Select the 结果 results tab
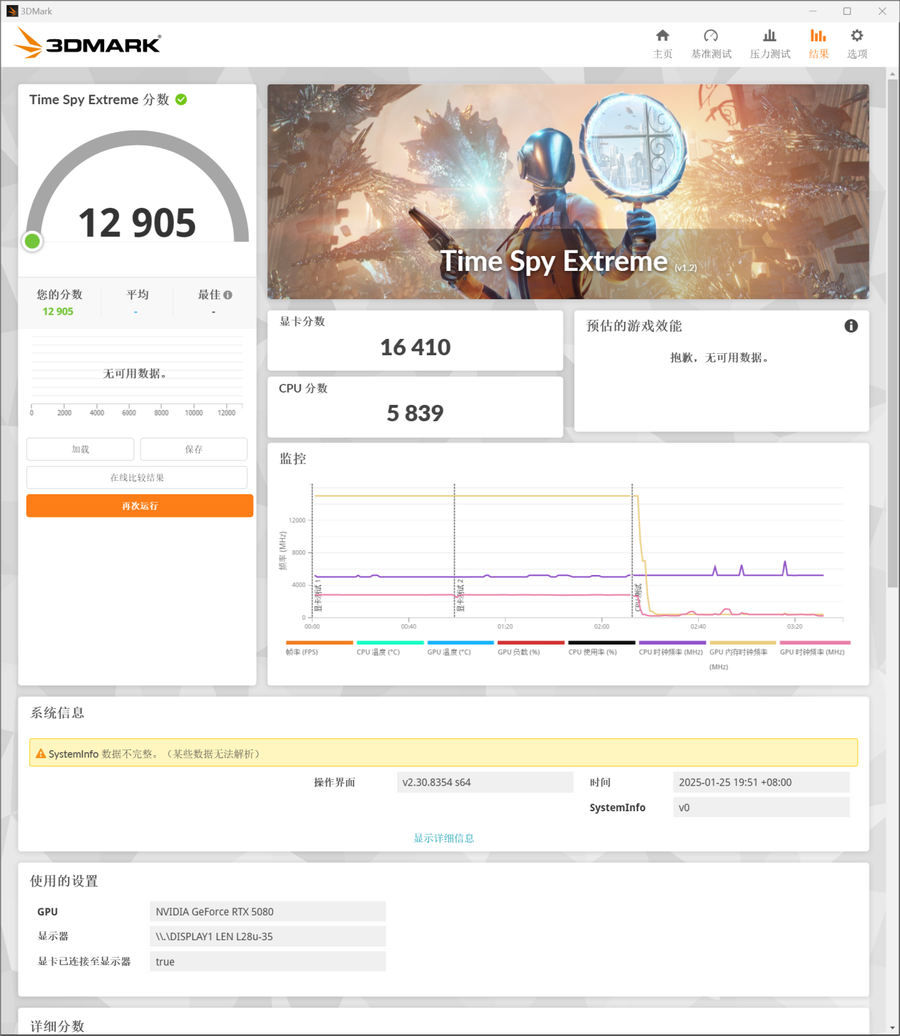 818,44
